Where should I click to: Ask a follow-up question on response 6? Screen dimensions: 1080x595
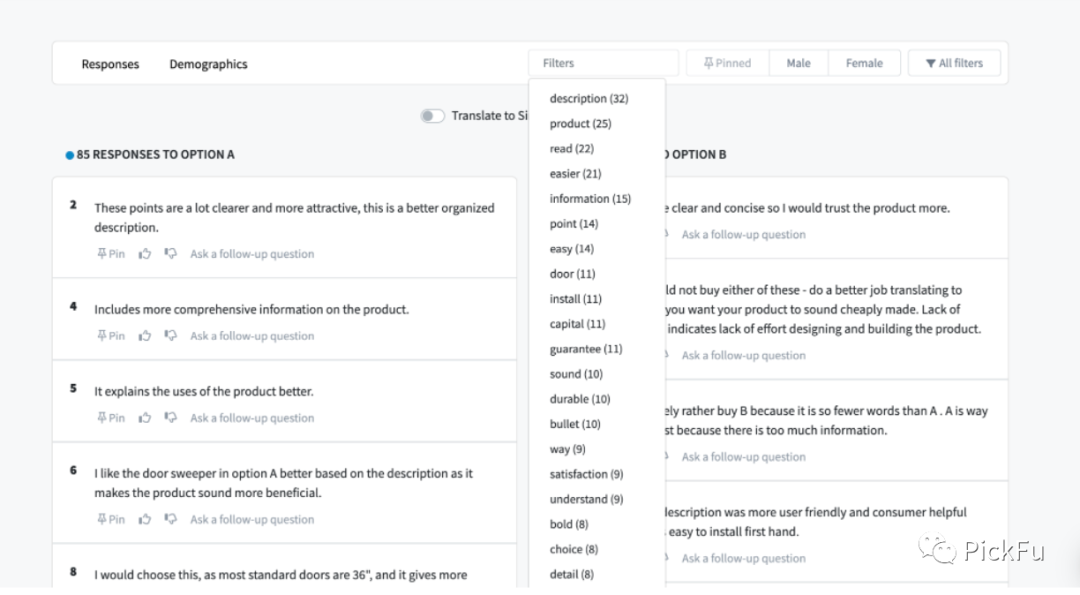[252, 519]
